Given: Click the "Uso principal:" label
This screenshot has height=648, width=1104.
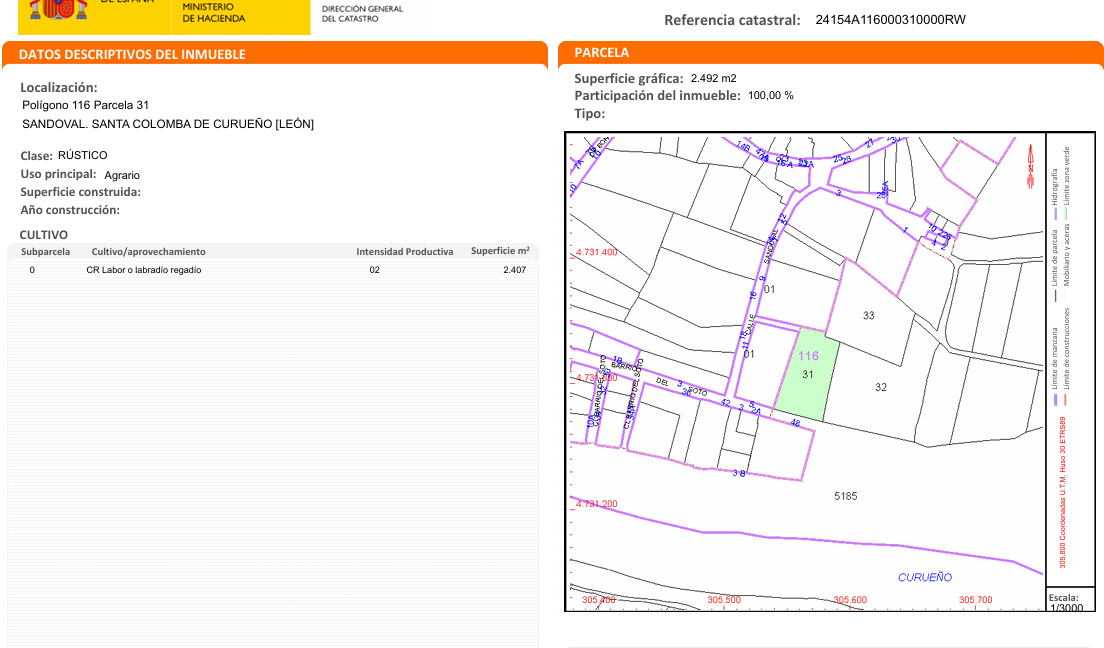Looking at the screenshot, I should click(58, 174).
